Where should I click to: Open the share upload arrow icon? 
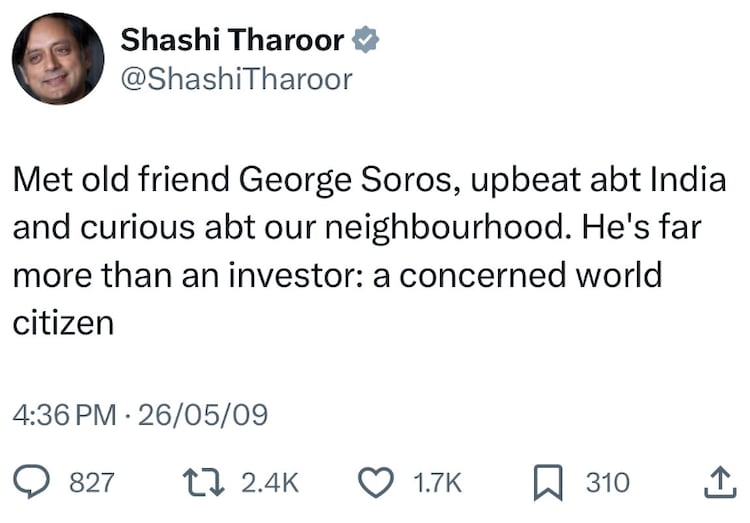(x=716, y=483)
